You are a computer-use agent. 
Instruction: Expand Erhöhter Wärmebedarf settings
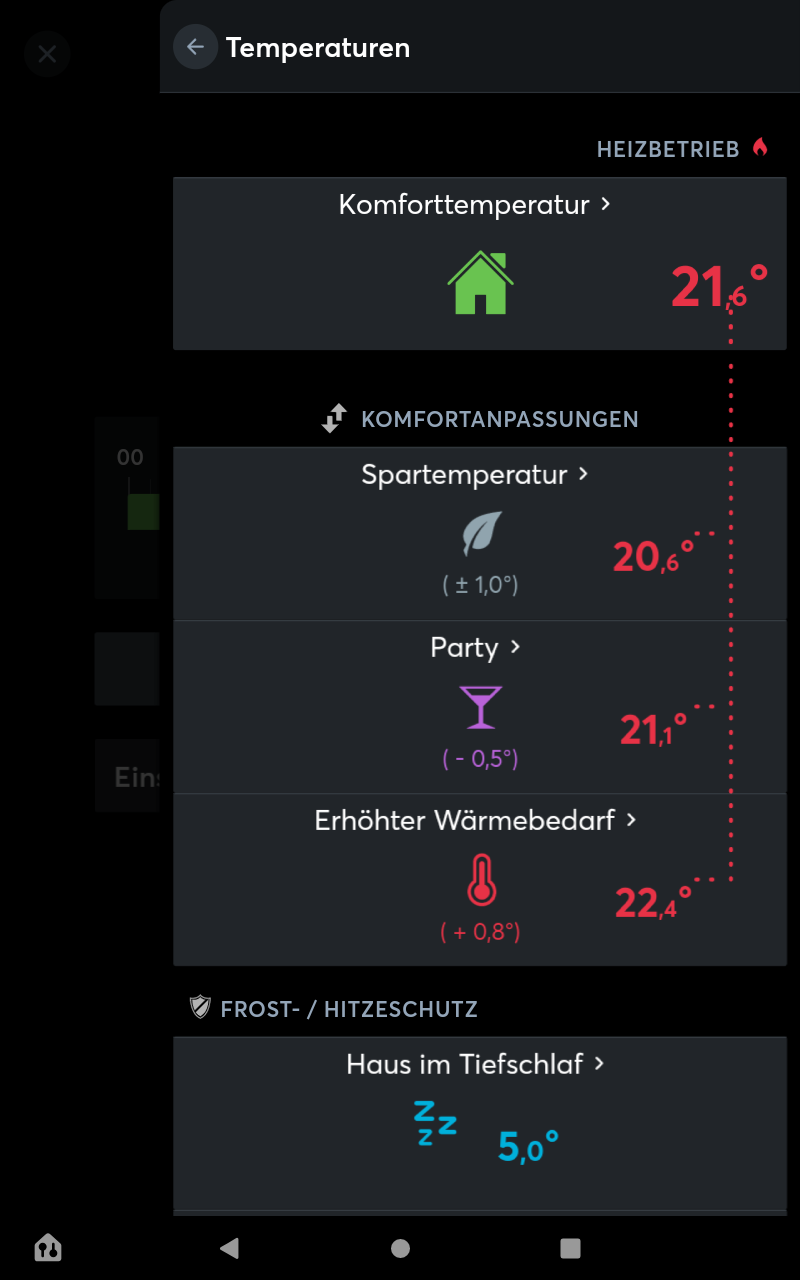(x=630, y=820)
